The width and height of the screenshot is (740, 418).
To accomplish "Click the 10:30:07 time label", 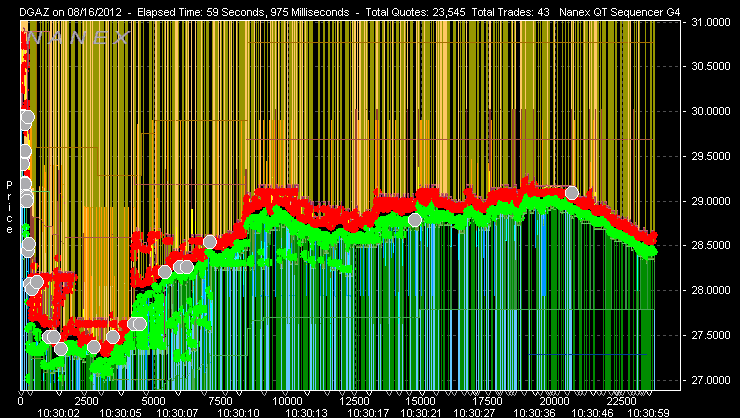I will pyautogui.click(x=177, y=413).
